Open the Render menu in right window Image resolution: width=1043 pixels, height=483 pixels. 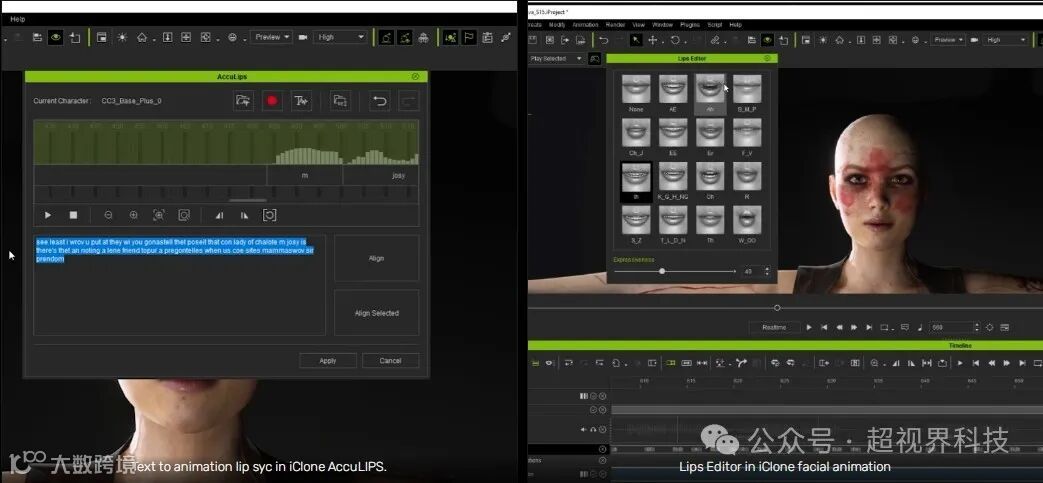(615, 25)
